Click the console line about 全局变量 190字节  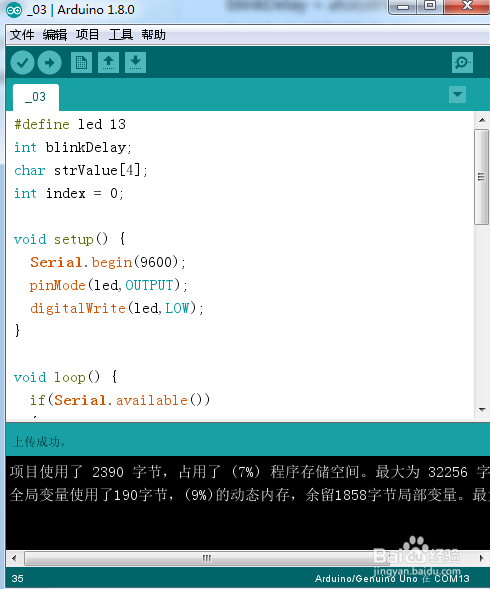(250, 495)
